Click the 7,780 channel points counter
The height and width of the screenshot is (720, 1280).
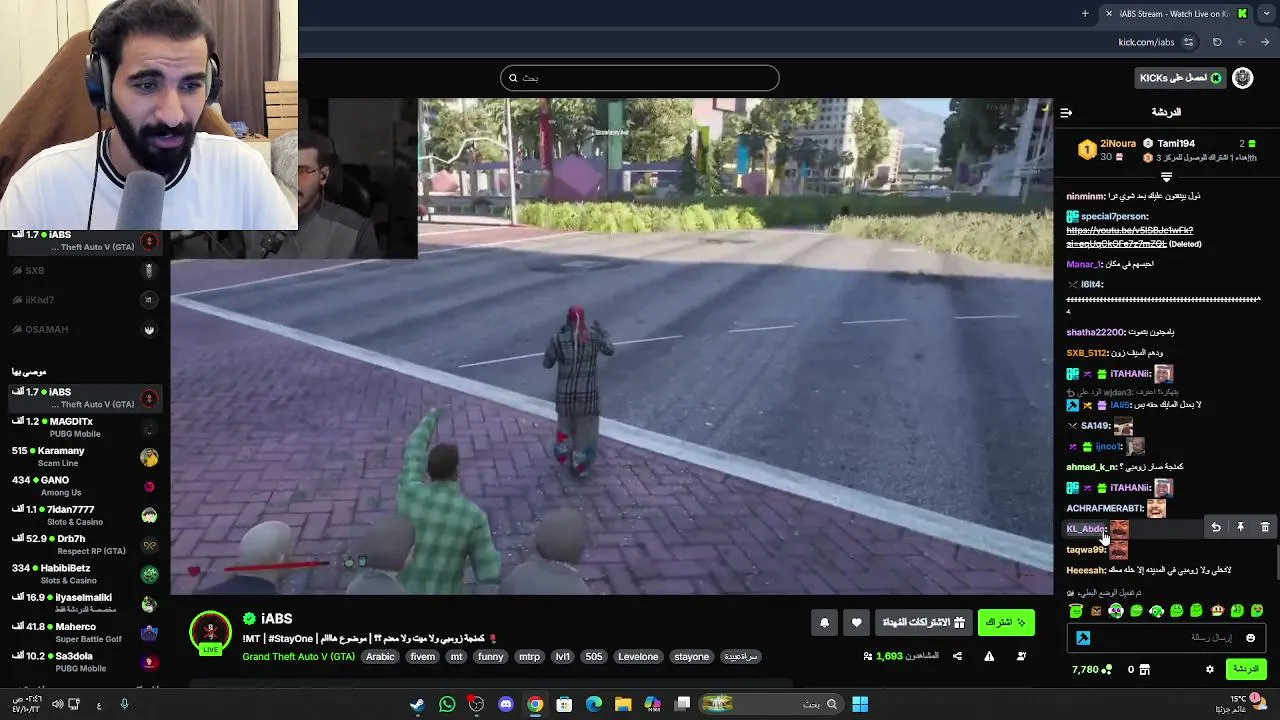[x=1091, y=669]
